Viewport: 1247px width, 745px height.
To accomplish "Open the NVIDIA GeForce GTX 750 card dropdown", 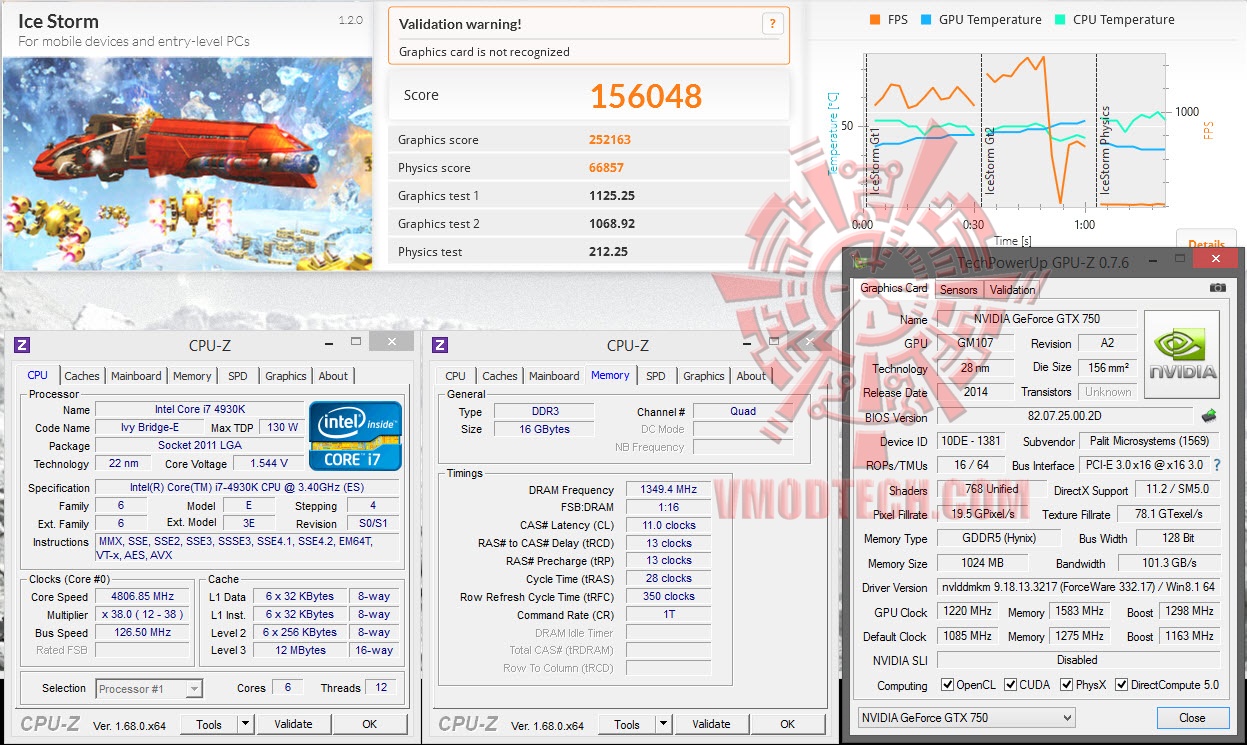I will 966,717.
